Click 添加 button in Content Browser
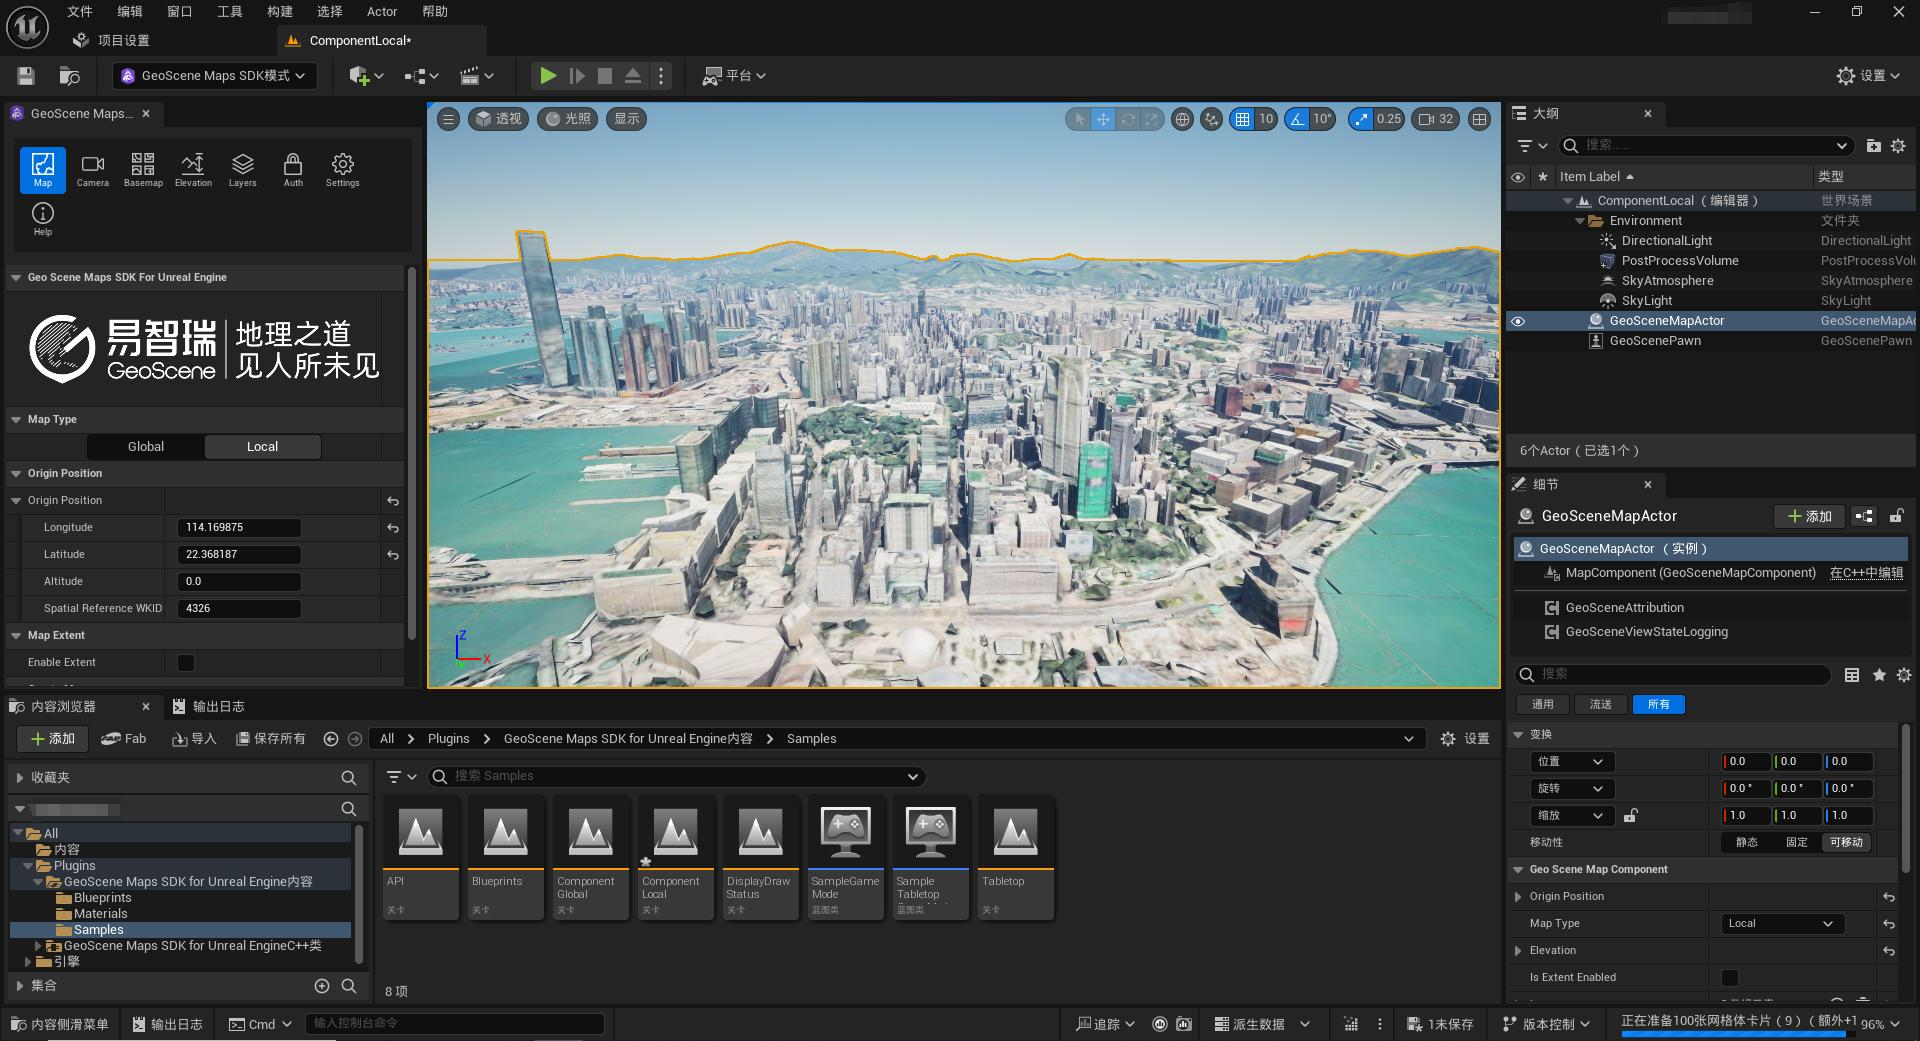1920x1041 pixels. [x=53, y=739]
